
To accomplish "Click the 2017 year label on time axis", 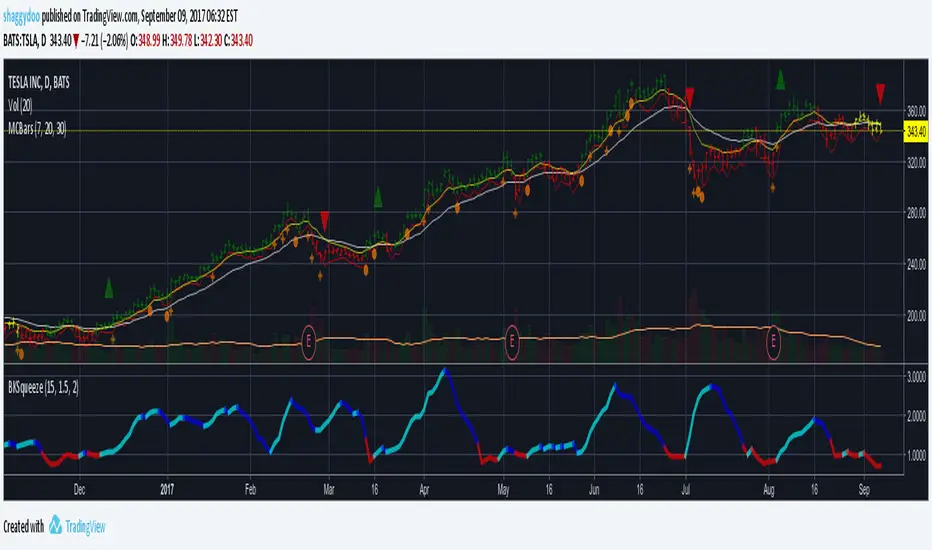I will point(167,490).
